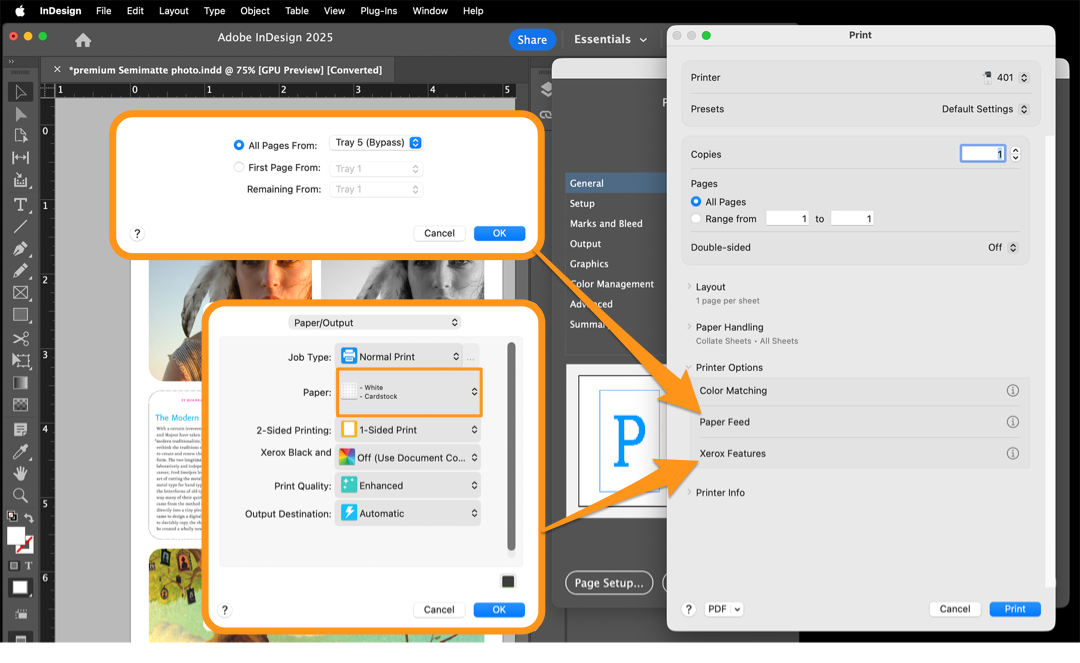
Task: Select All Pages radio in Print dialog
Action: pyautogui.click(x=696, y=202)
